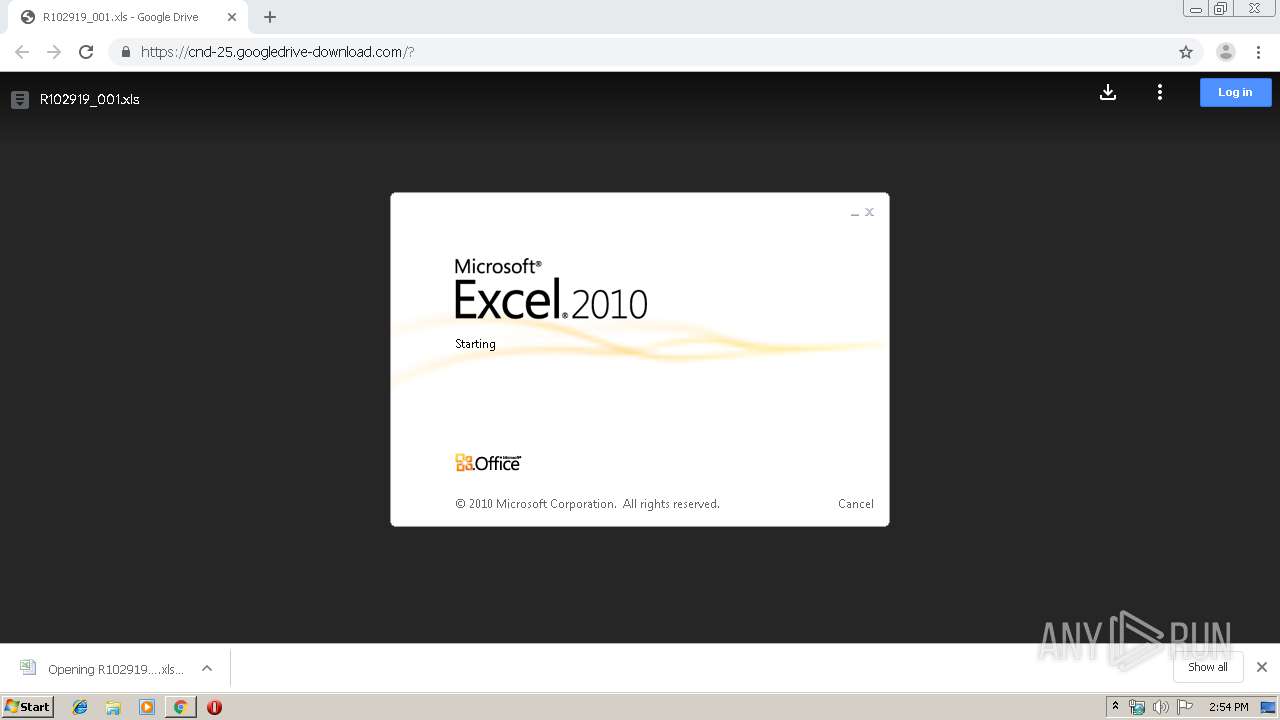The image size is (1280, 720).
Task: Cancel the Excel 2010 startup
Action: coord(855,504)
